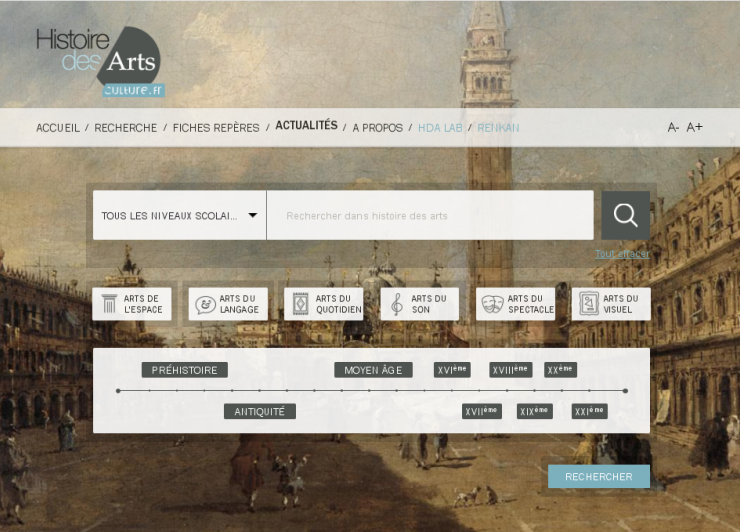Open the Actualités section

[x=306, y=126]
